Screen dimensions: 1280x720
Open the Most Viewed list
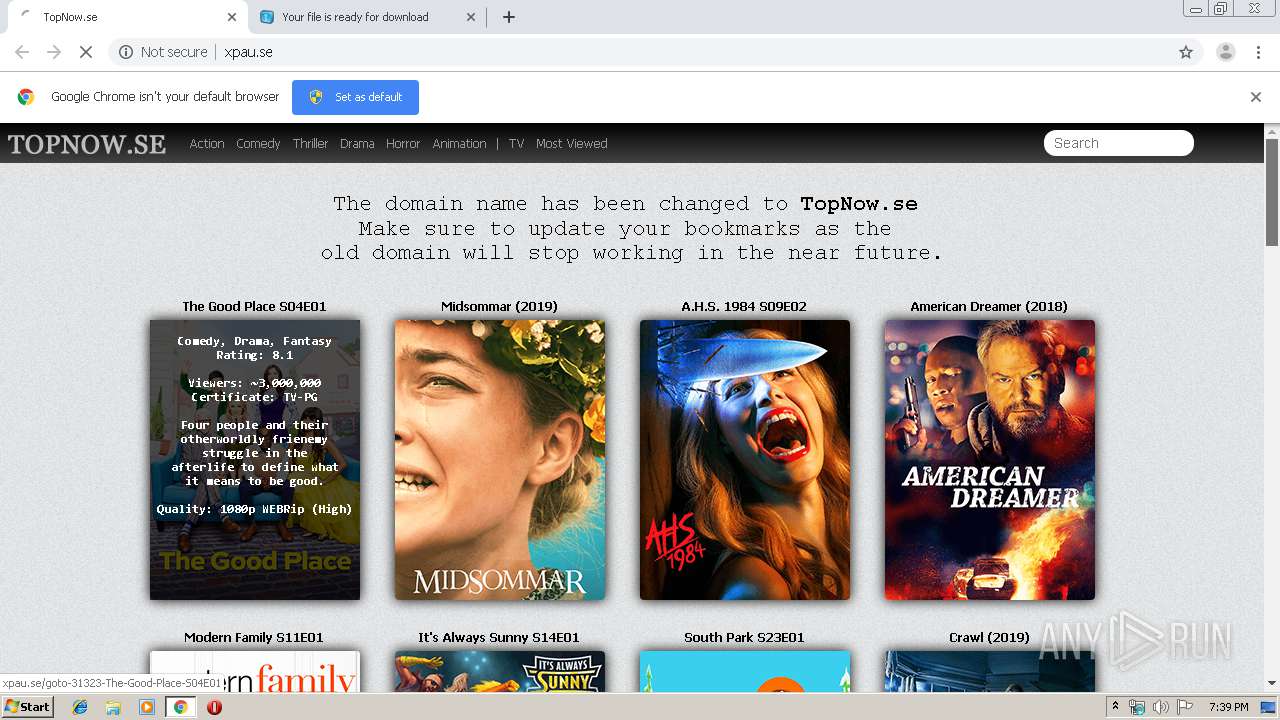[x=571, y=144]
